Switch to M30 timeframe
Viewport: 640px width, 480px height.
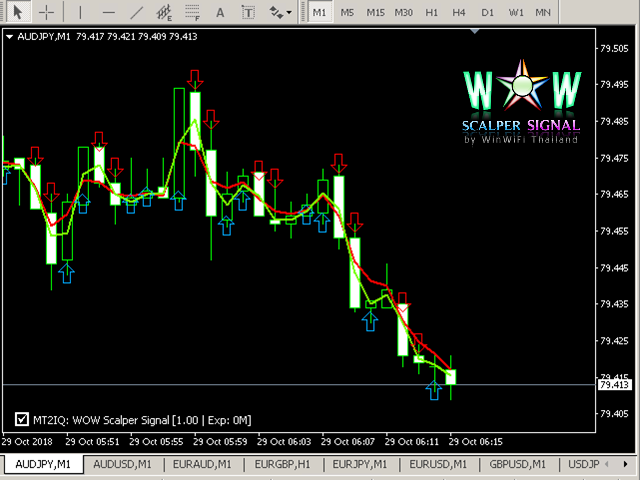tap(403, 12)
